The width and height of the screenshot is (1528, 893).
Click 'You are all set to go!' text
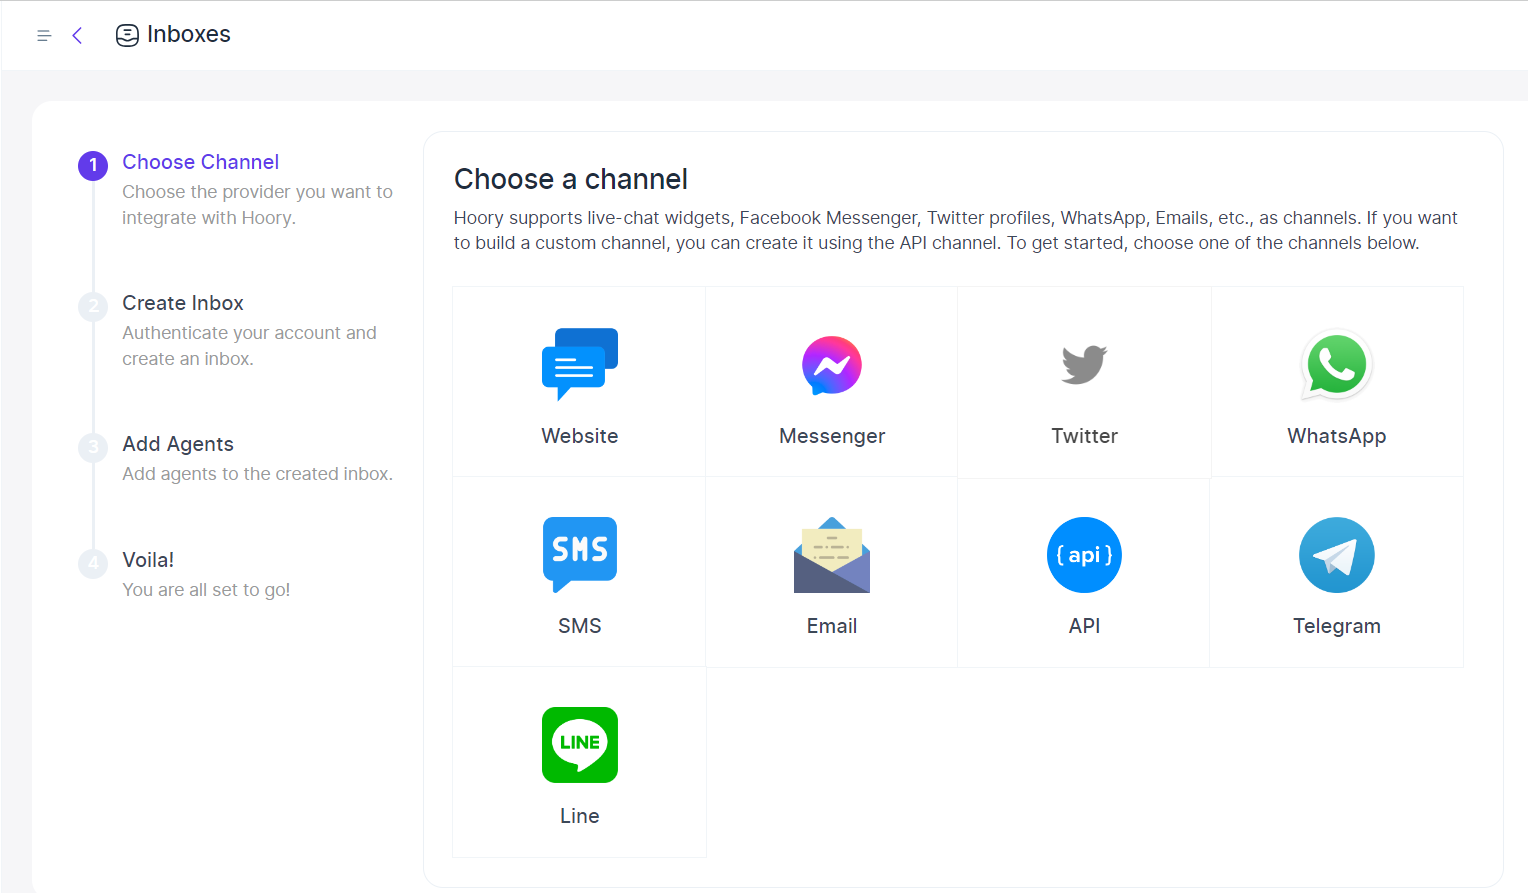click(x=206, y=590)
